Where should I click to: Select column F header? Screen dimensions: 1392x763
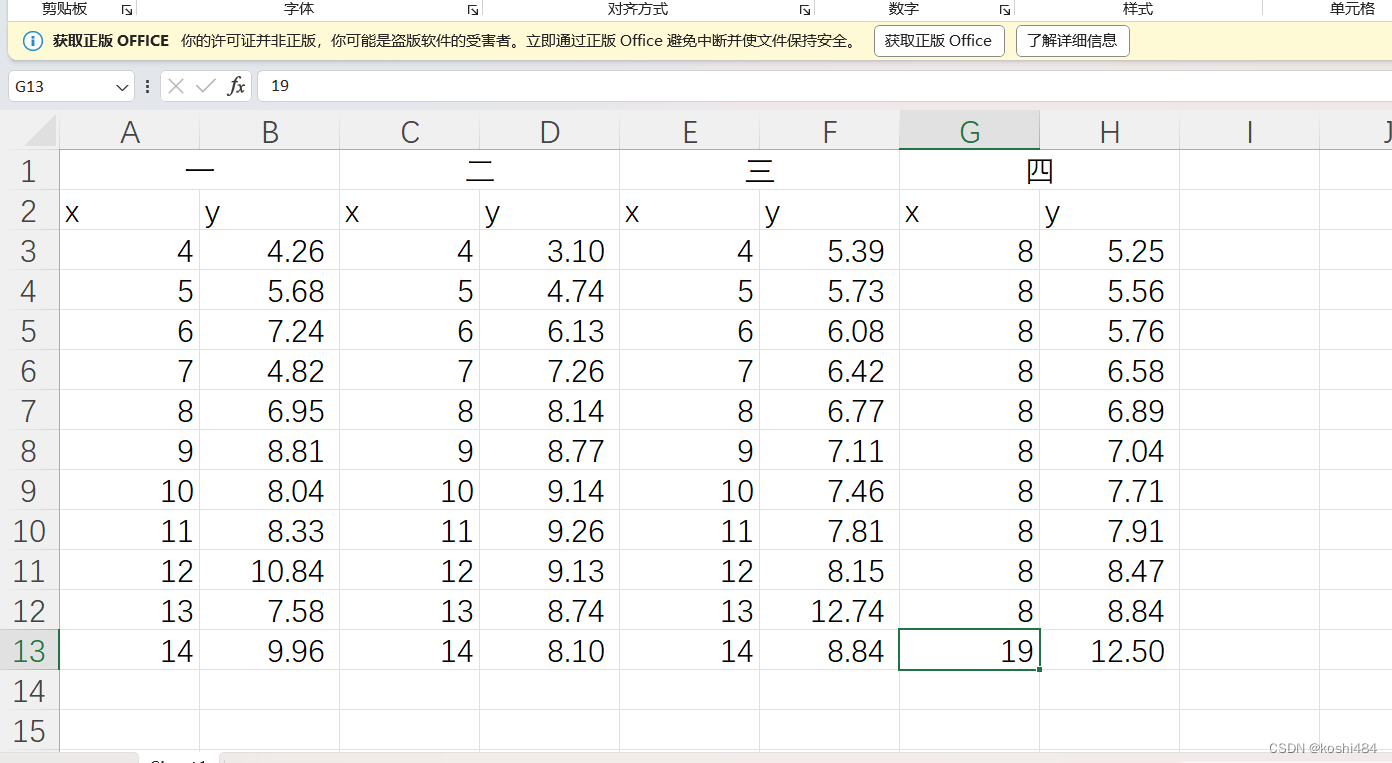[830, 131]
